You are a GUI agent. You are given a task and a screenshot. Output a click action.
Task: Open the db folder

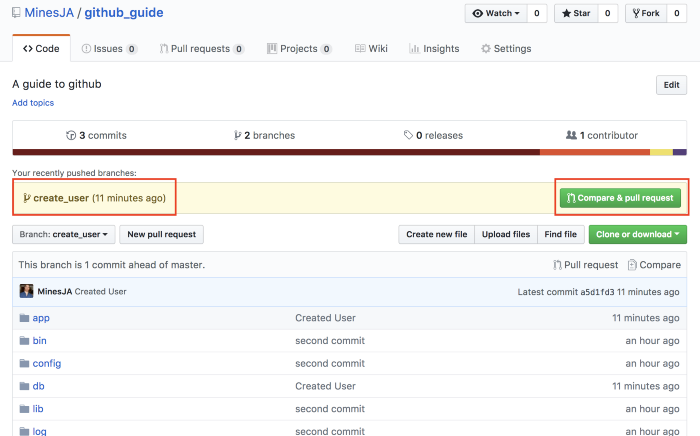point(38,386)
